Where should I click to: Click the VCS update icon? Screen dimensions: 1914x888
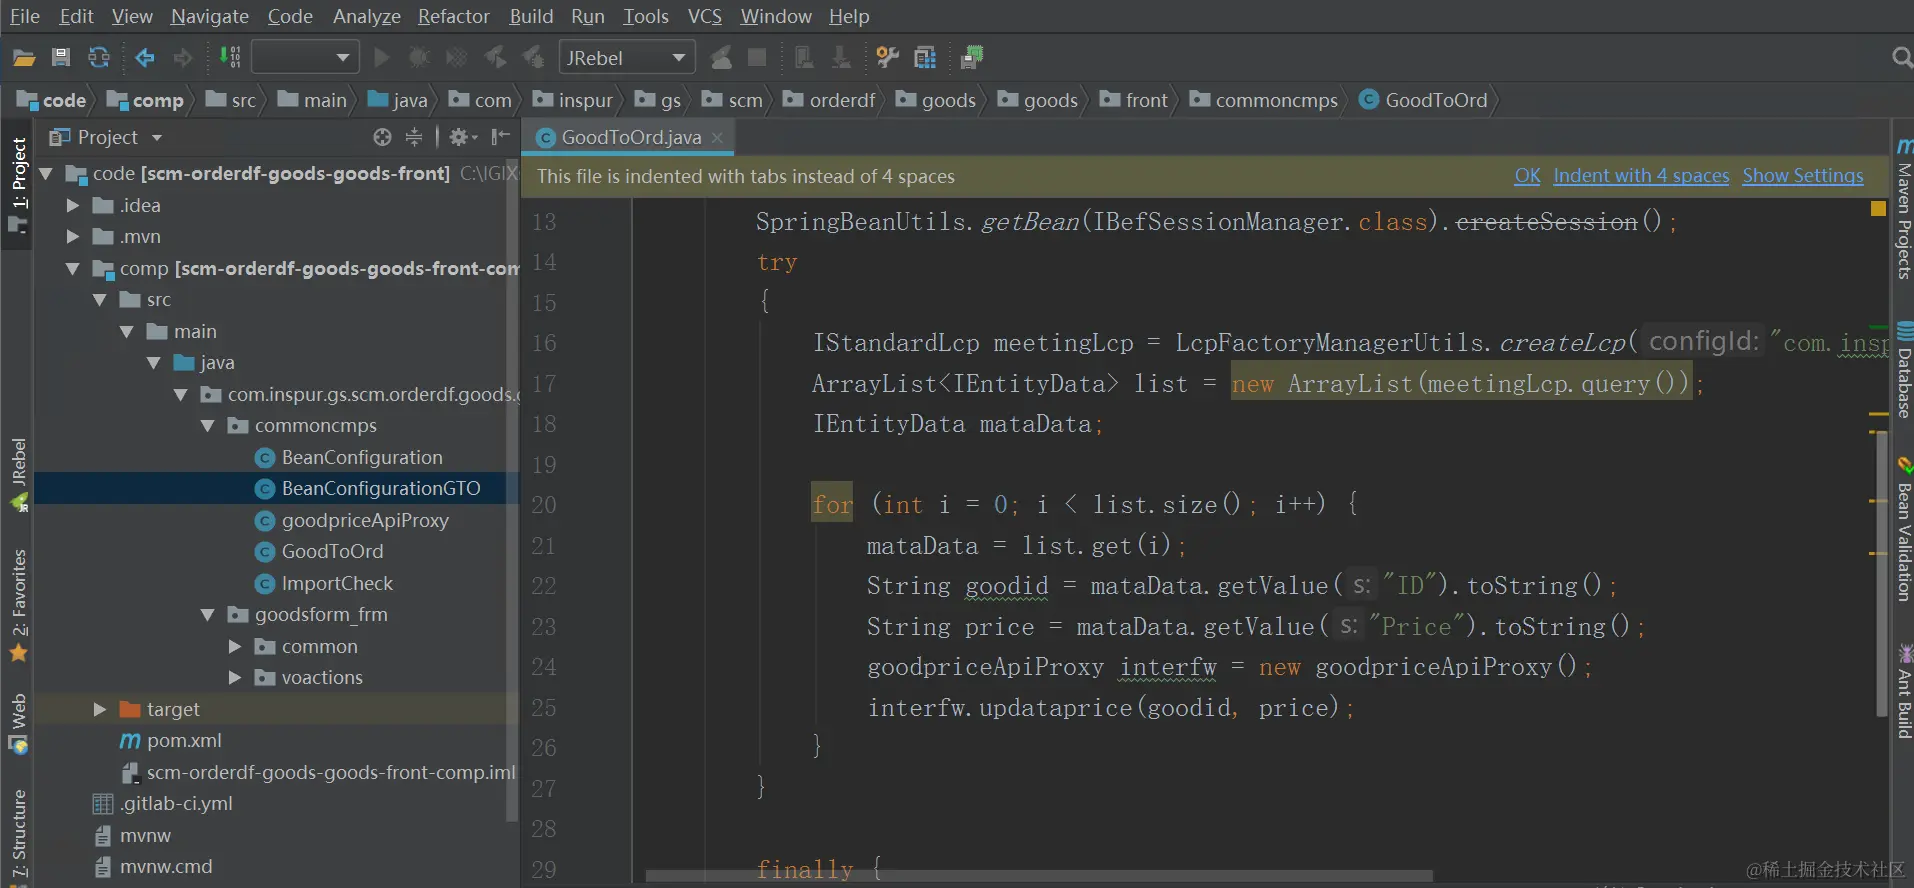[803, 58]
